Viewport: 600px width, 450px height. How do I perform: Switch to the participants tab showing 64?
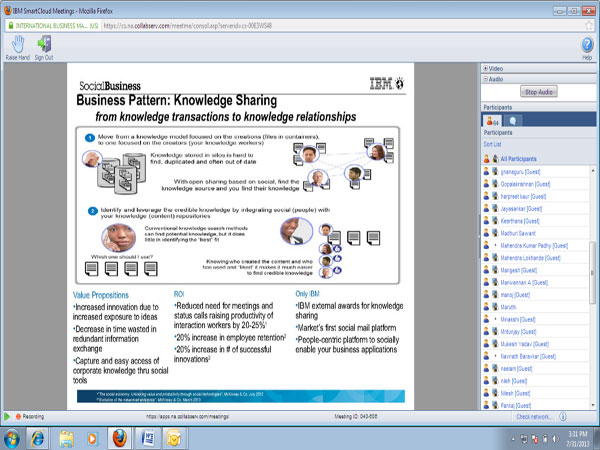(x=492, y=121)
